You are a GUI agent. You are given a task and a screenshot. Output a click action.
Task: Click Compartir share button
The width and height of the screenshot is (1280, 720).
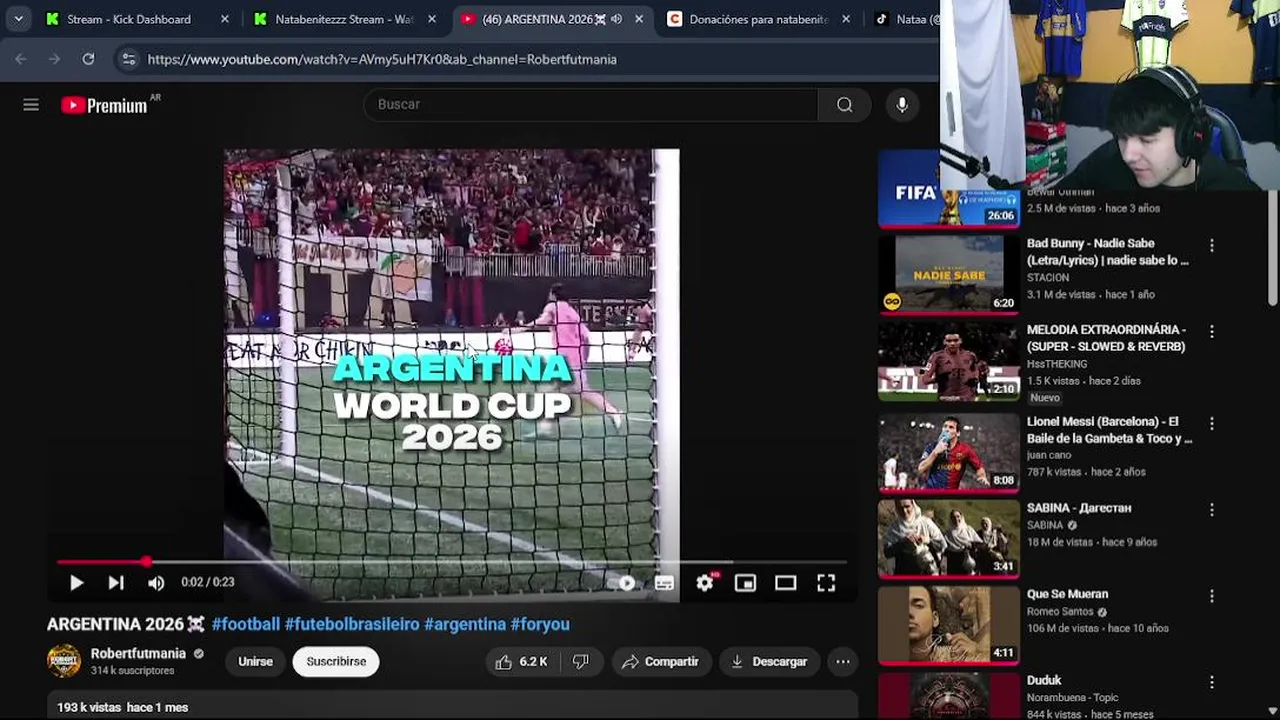[x=661, y=662]
